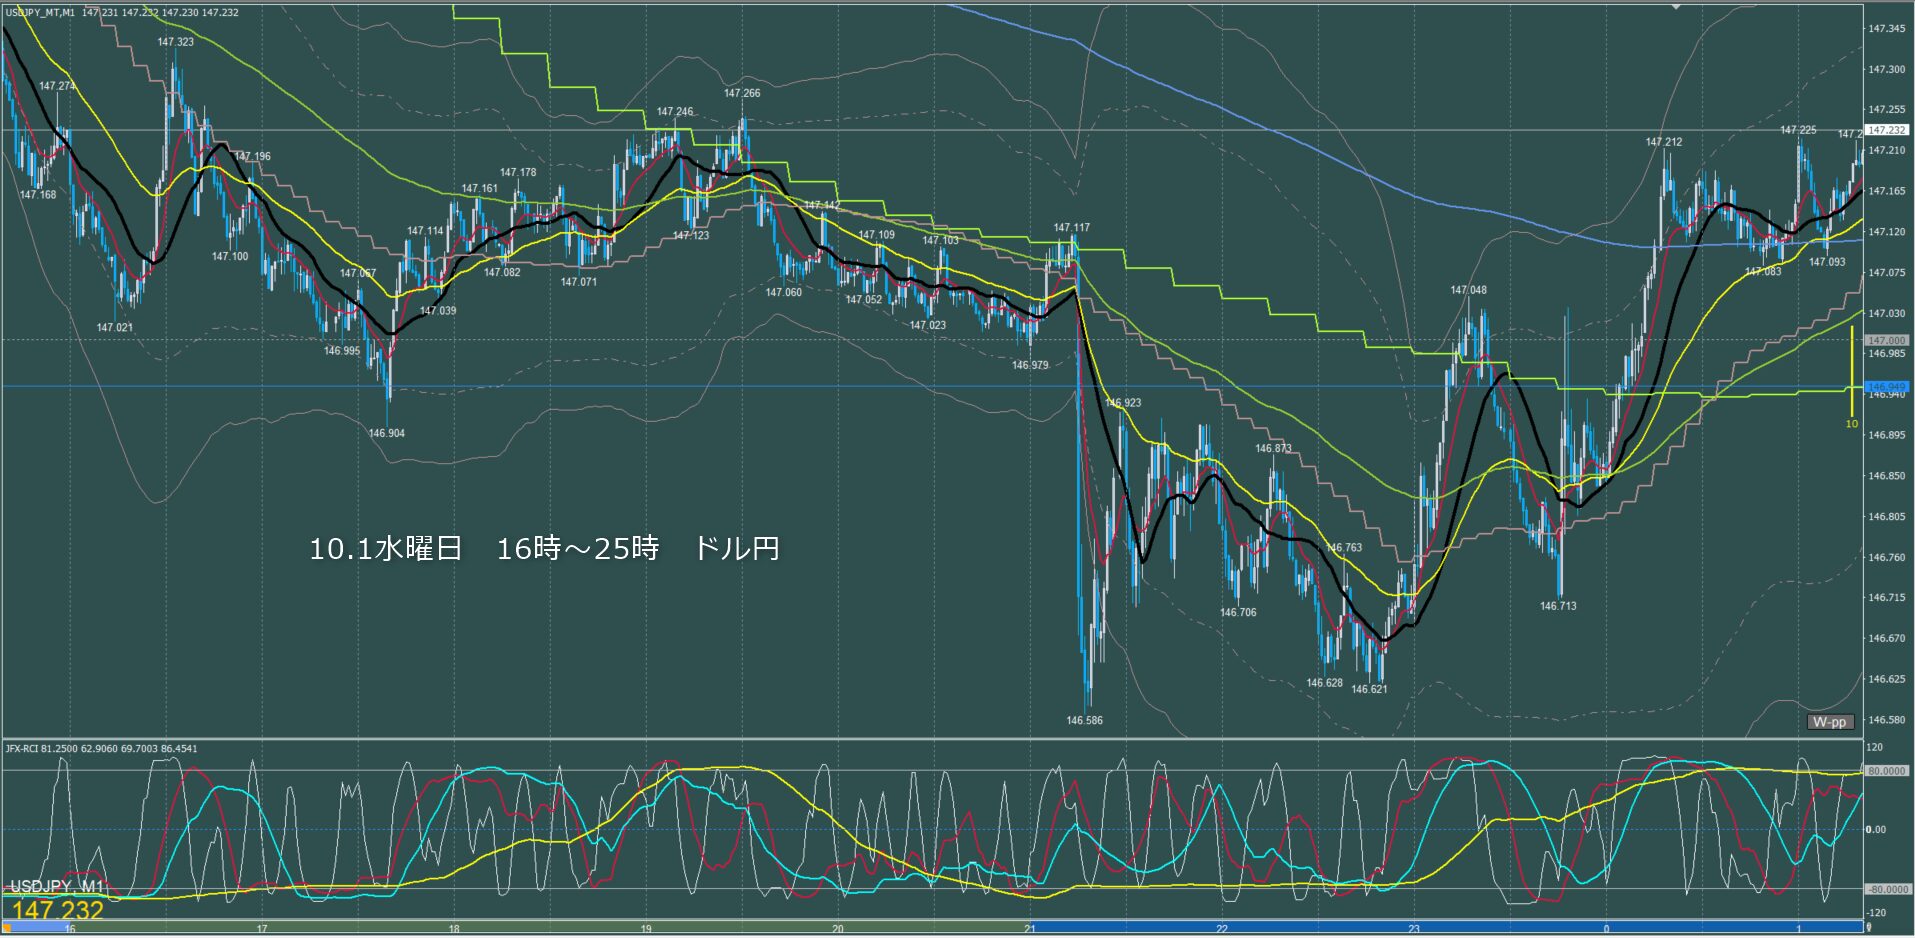Image resolution: width=1915 pixels, height=938 pixels.
Task: Click the 23 hour mark on the timeline
Action: point(1414,929)
